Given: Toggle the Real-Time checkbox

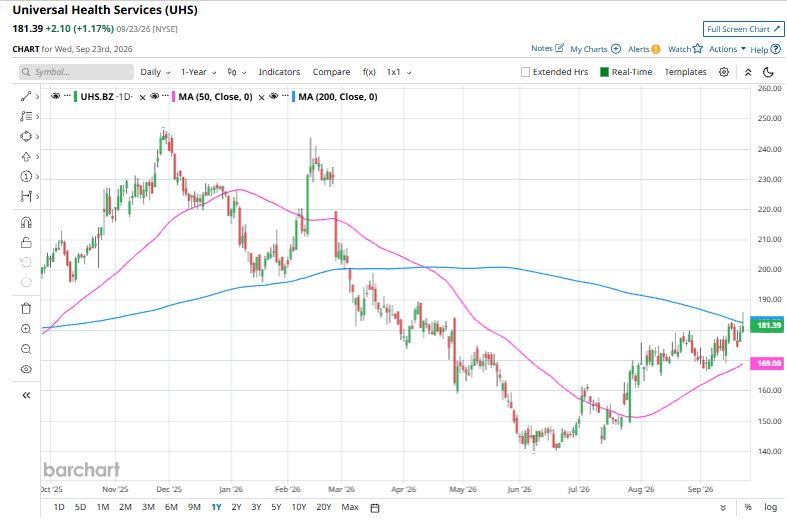Looking at the screenshot, I should [x=604, y=72].
